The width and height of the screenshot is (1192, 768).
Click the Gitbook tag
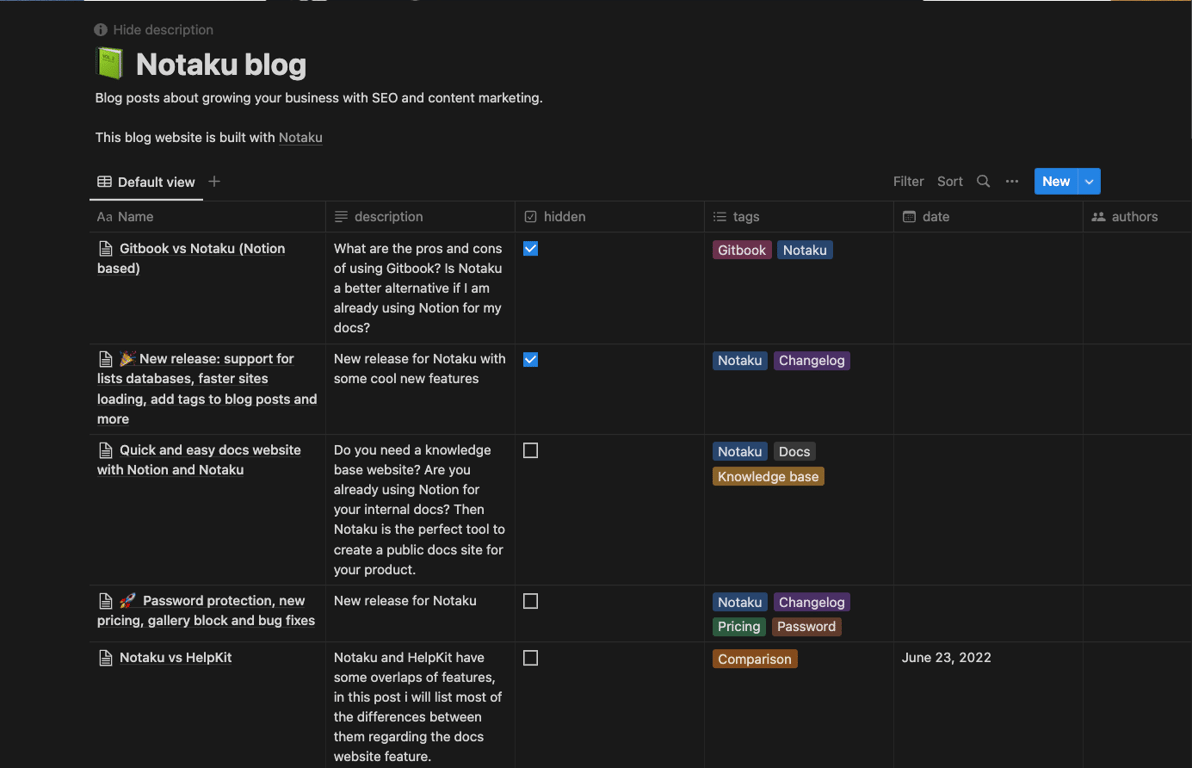tap(742, 250)
